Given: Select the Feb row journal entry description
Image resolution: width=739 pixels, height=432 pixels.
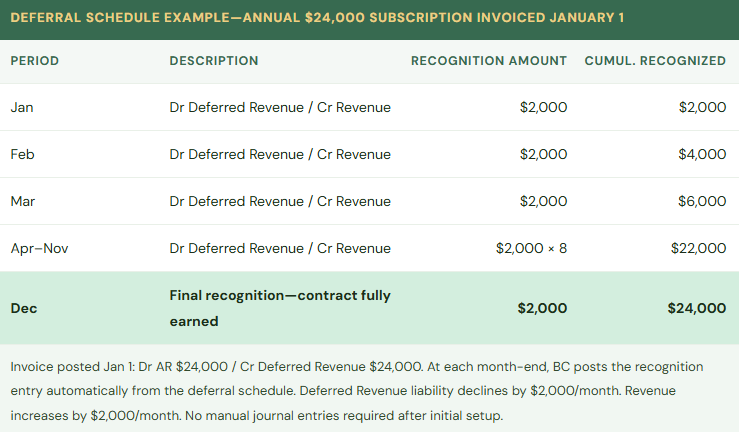Looking at the screenshot, I should tap(280, 154).
